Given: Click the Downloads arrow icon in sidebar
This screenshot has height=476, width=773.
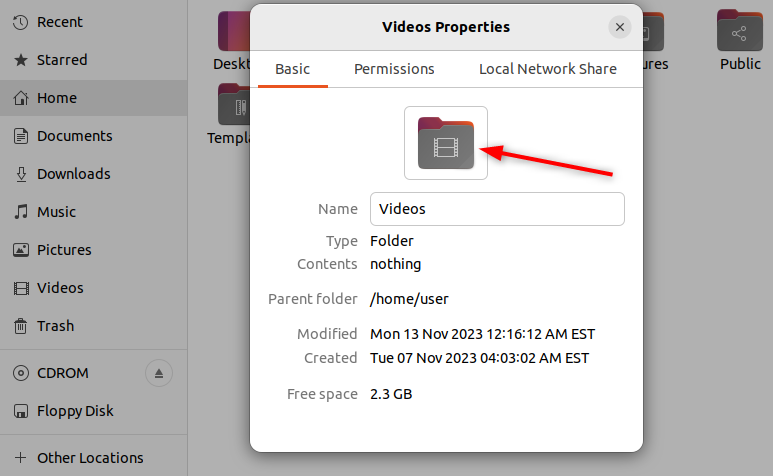Looking at the screenshot, I should coord(20,174).
